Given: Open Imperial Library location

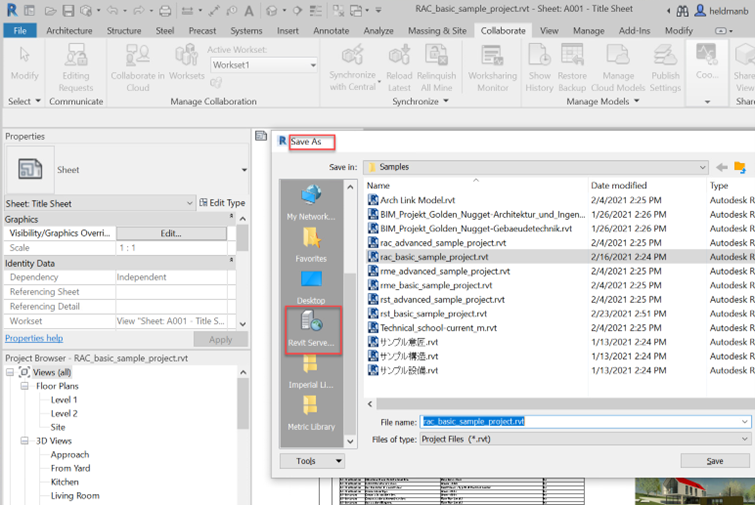Looking at the screenshot, I should pyautogui.click(x=311, y=372).
